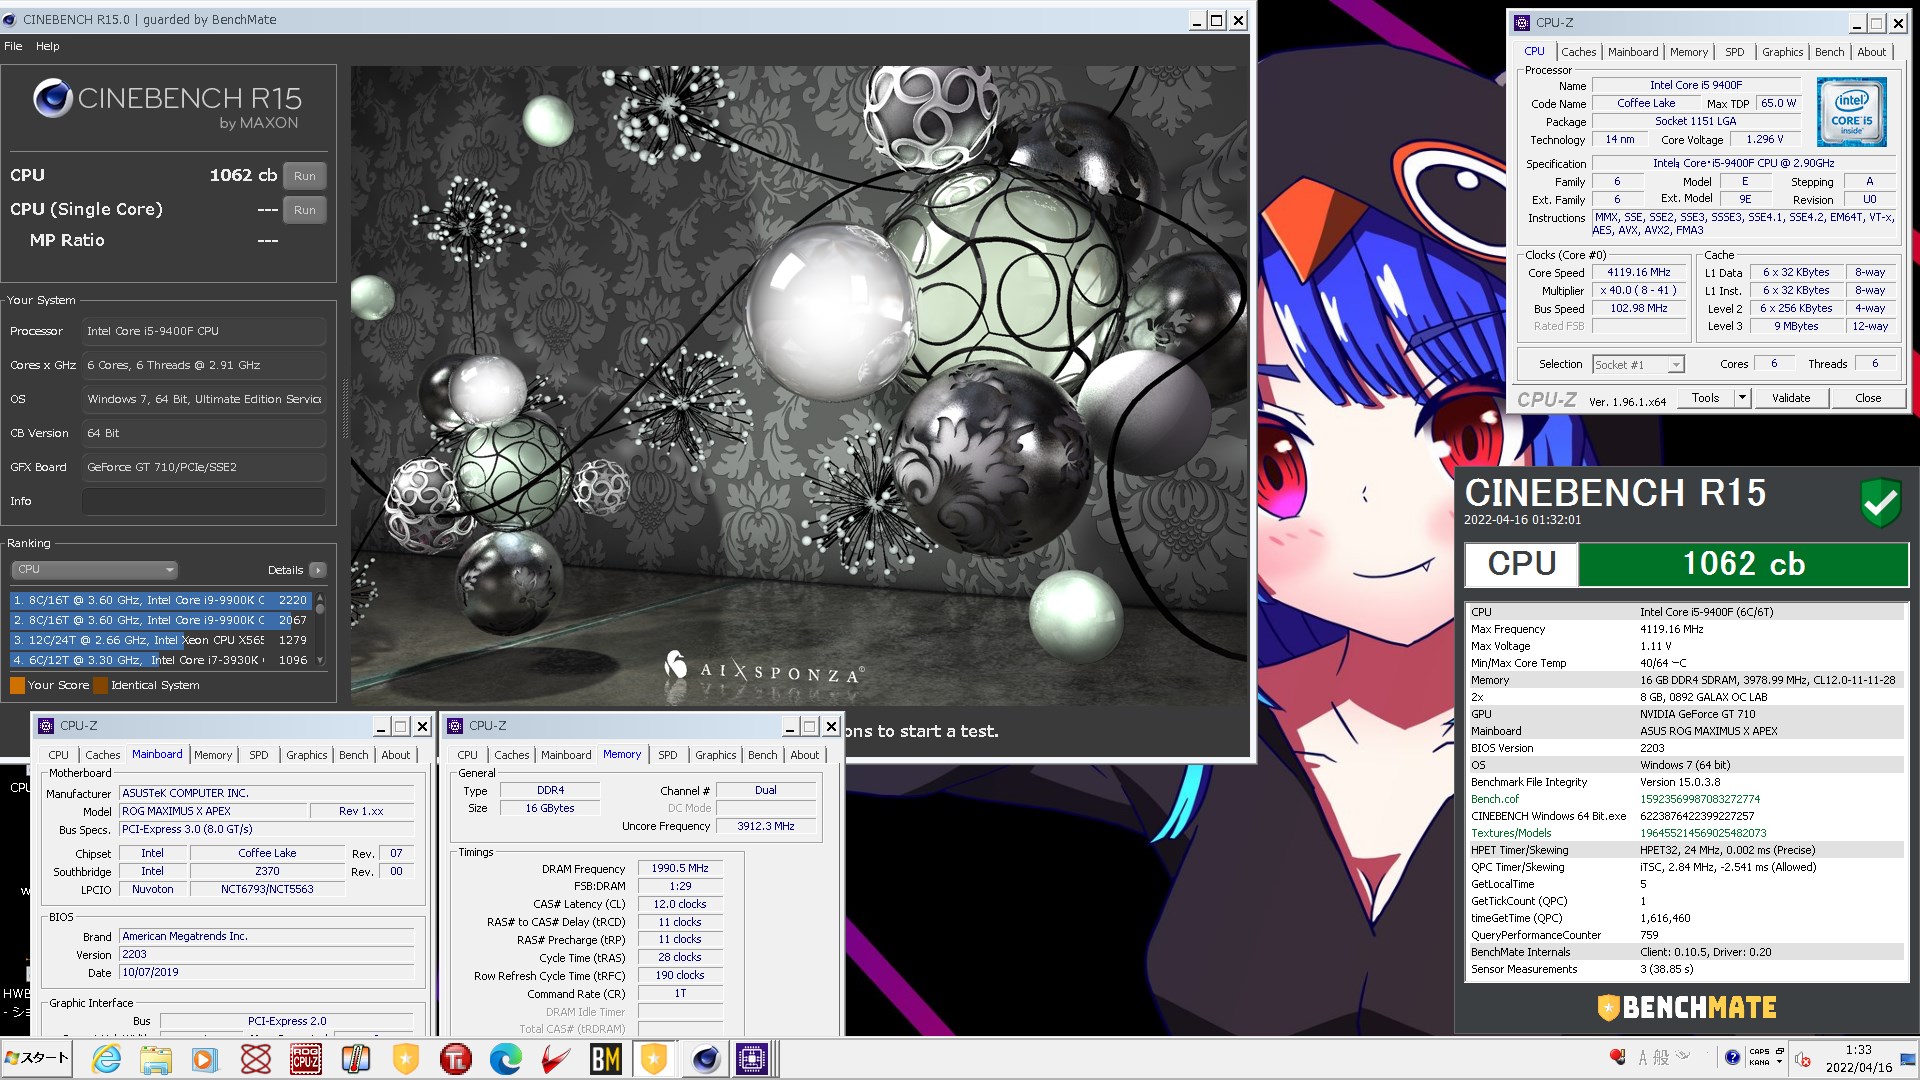The height and width of the screenshot is (1080, 1920).
Task: Open the Help menu in Cinebench
Action: pyautogui.click(x=47, y=46)
